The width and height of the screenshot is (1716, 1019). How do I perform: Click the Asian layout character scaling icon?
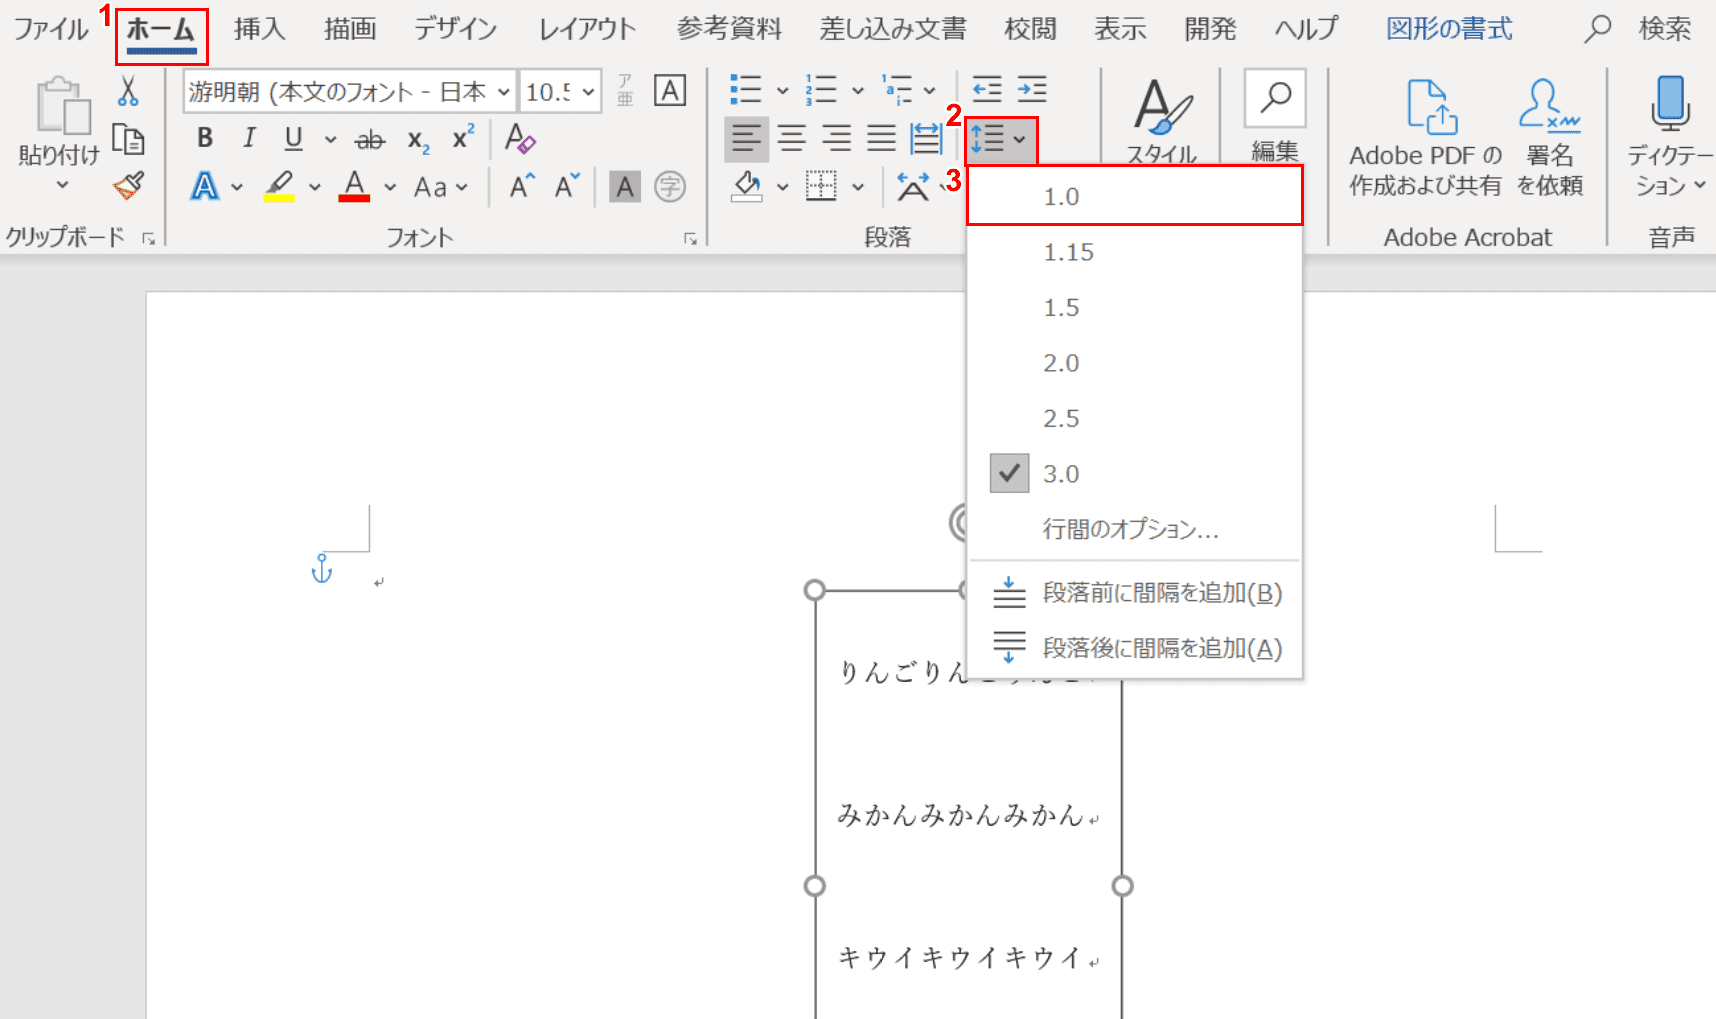click(912, 186)
